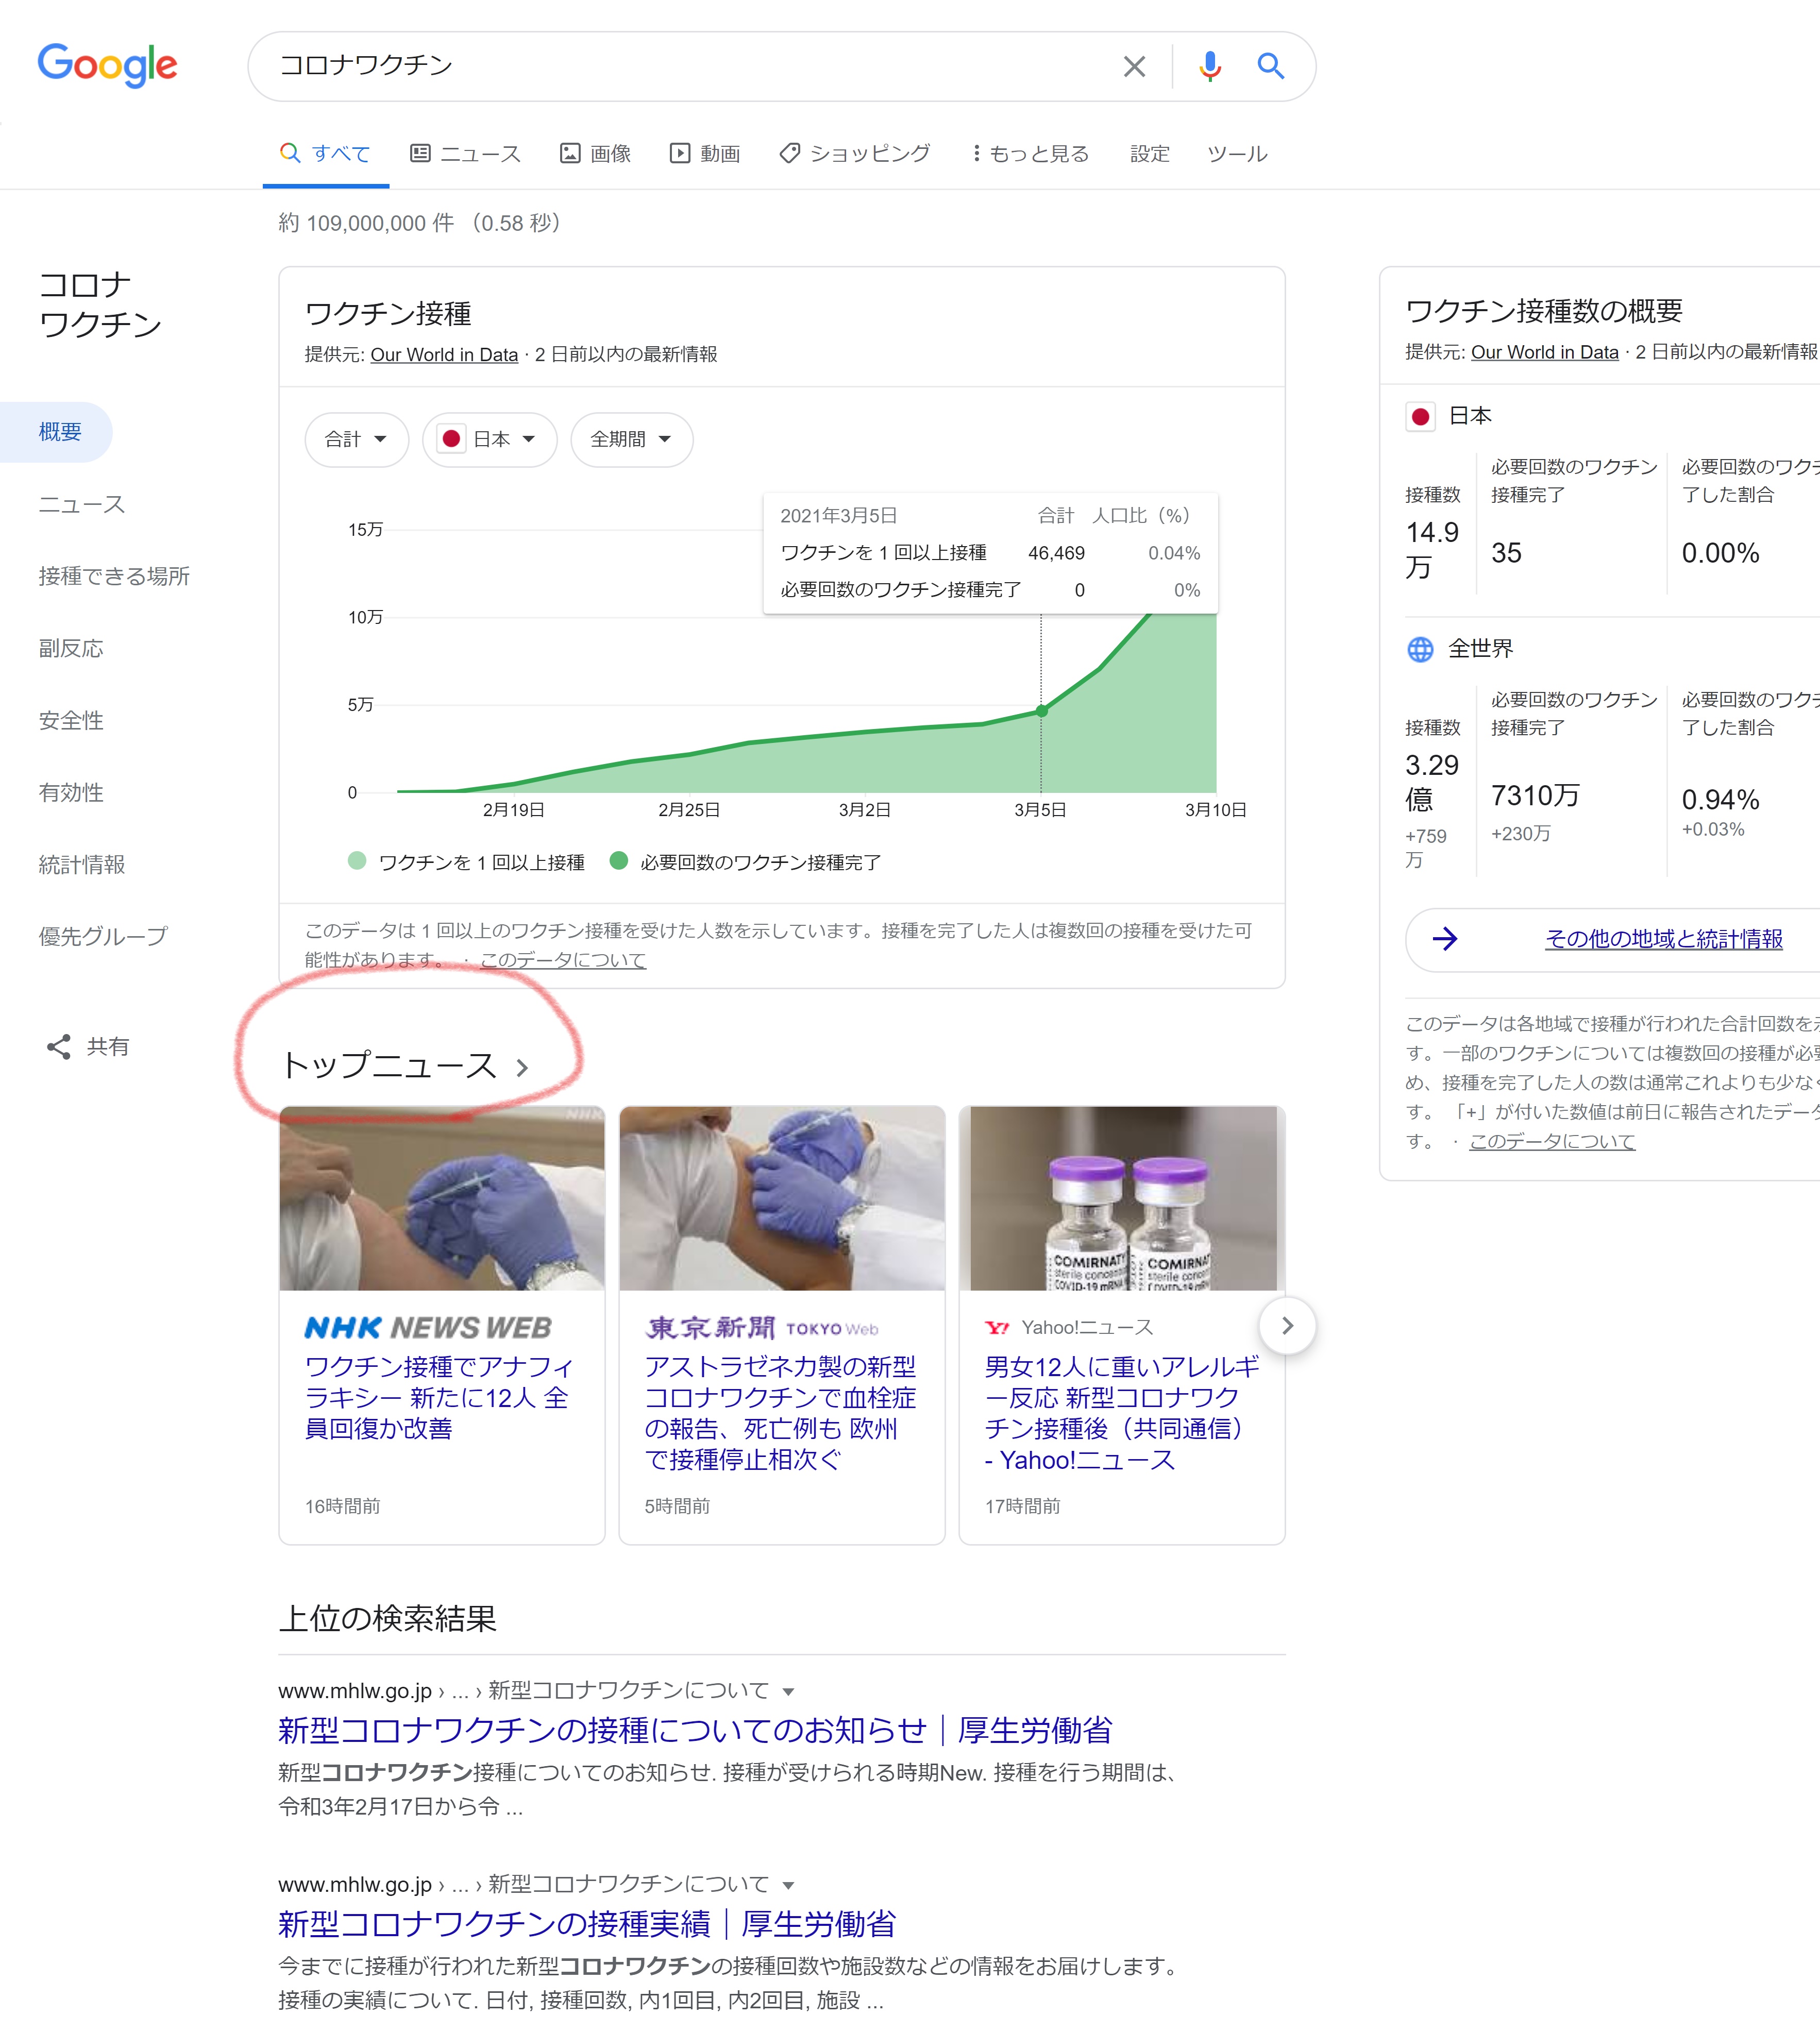The width and height of the screenshot is (1820, 2032).
Task: Click the 17時間前 timestamp
Action: tap(1022, 1507)
